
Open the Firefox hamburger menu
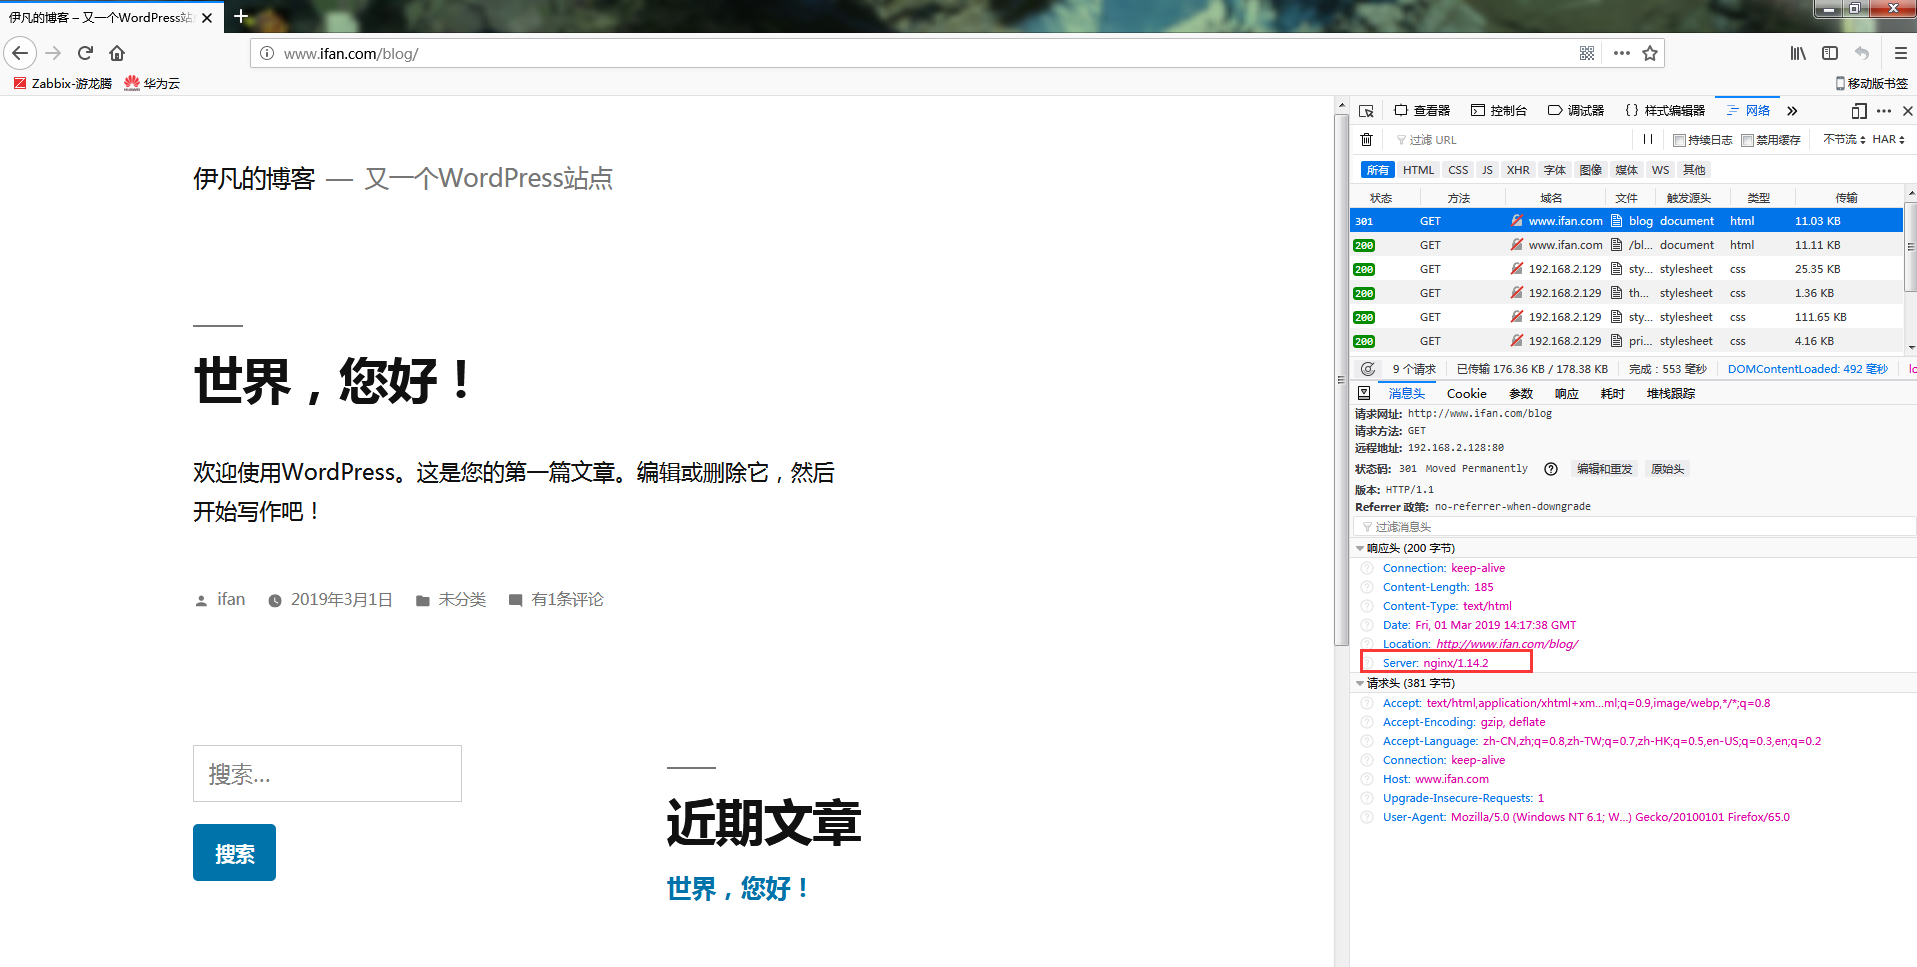click(1901, 53)
